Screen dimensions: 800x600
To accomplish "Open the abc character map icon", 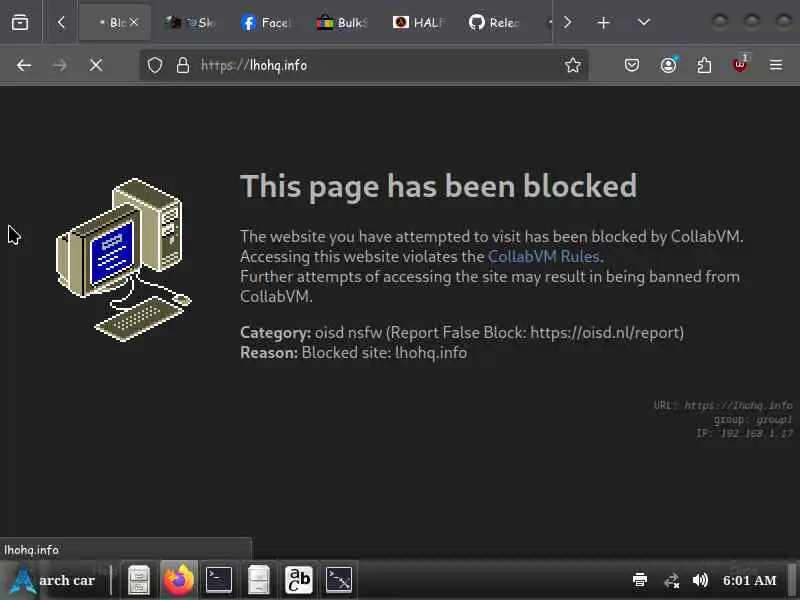I will click(x=298, y=580).
